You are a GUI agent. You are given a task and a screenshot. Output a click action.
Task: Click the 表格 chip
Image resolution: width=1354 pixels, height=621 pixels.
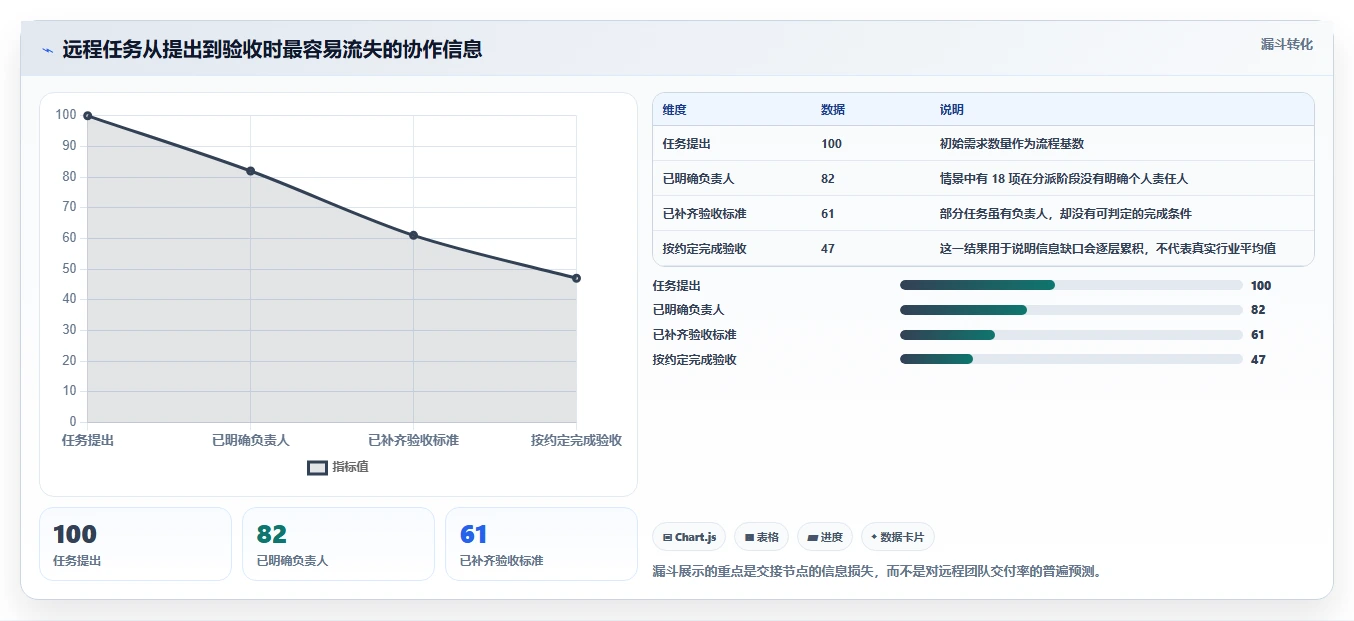coord(761,537)
